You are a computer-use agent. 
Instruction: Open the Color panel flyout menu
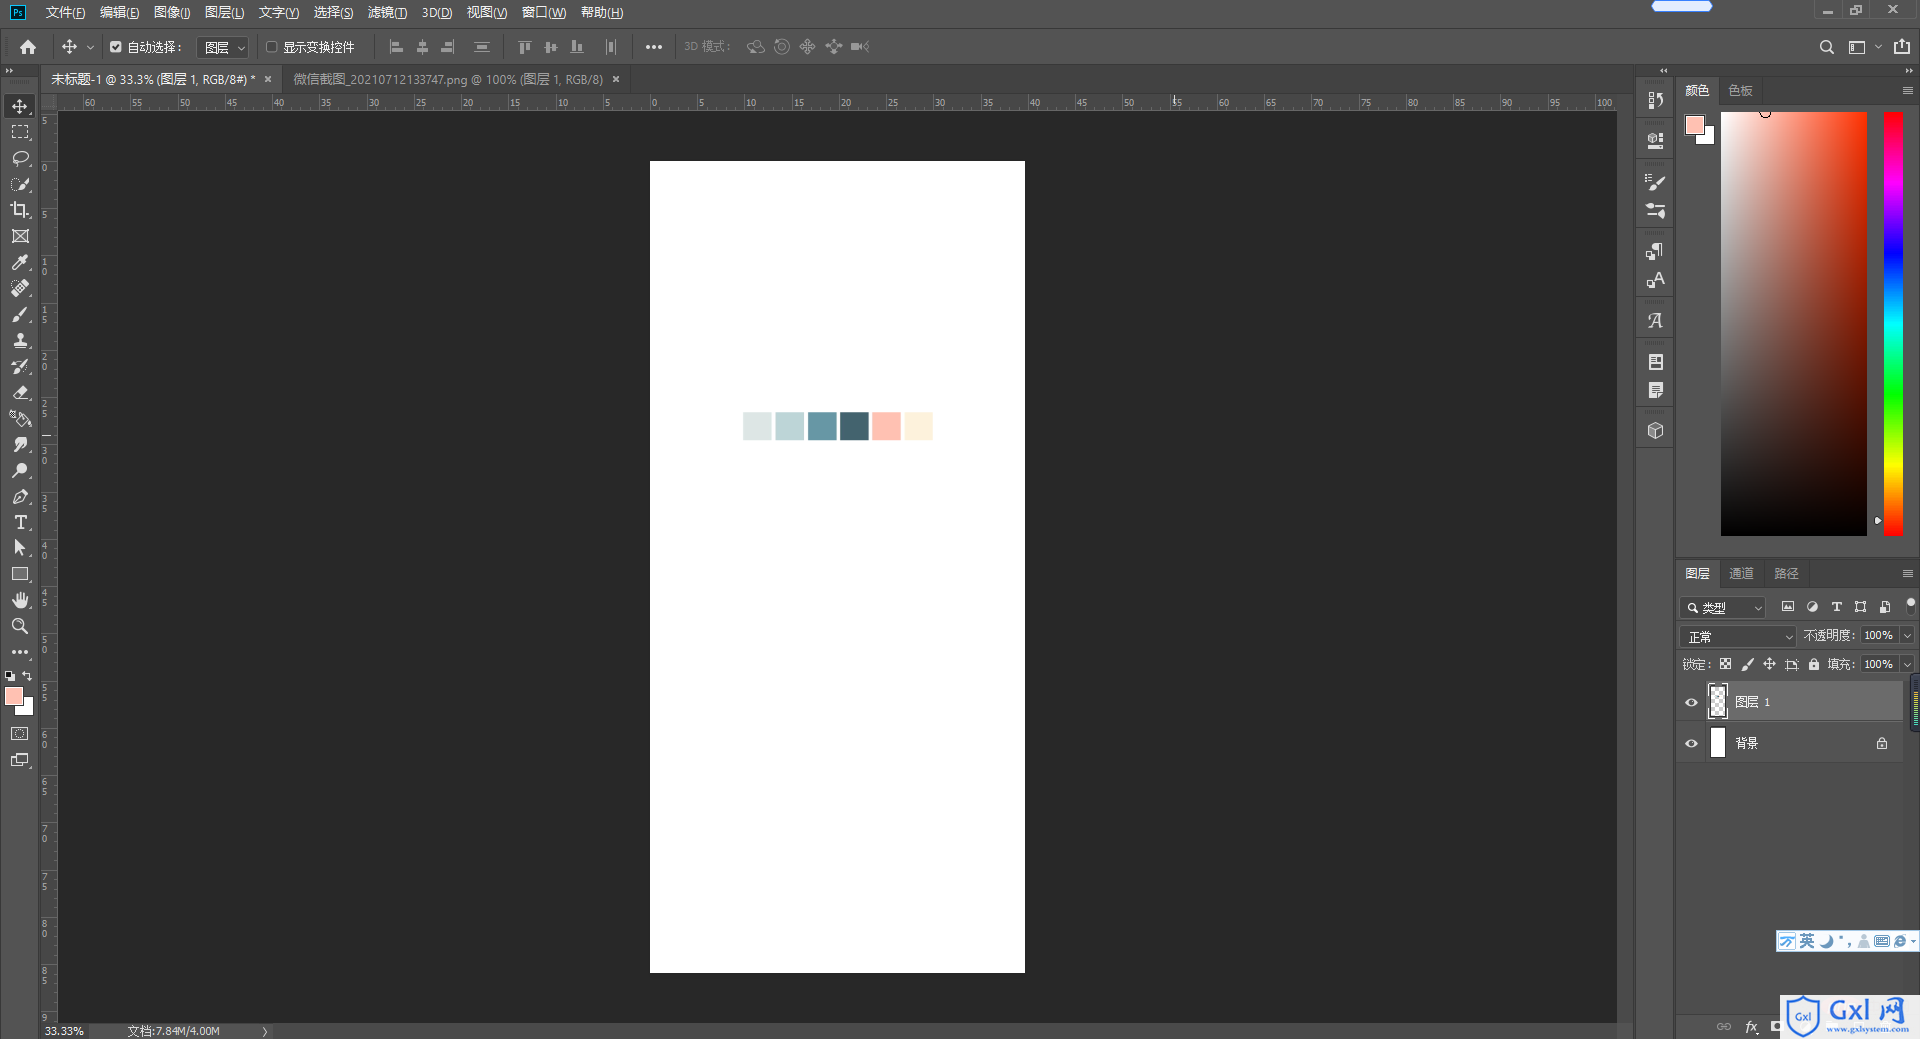1907,90
